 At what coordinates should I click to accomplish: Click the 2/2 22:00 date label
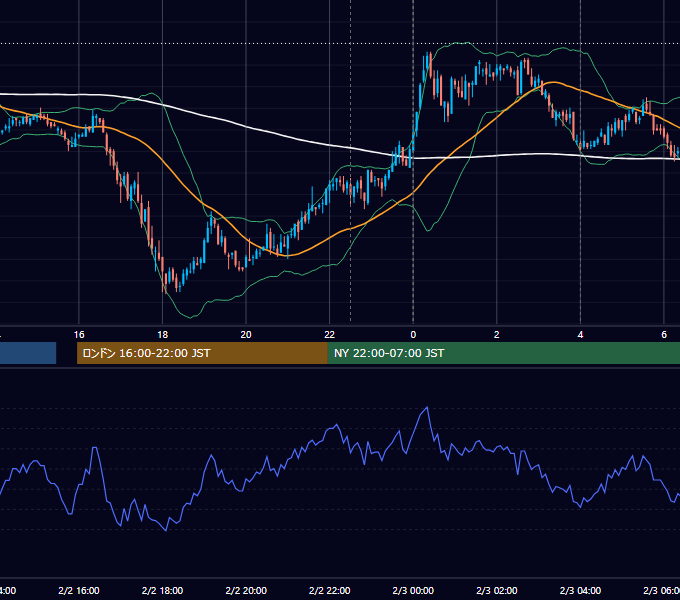(330, 590)
